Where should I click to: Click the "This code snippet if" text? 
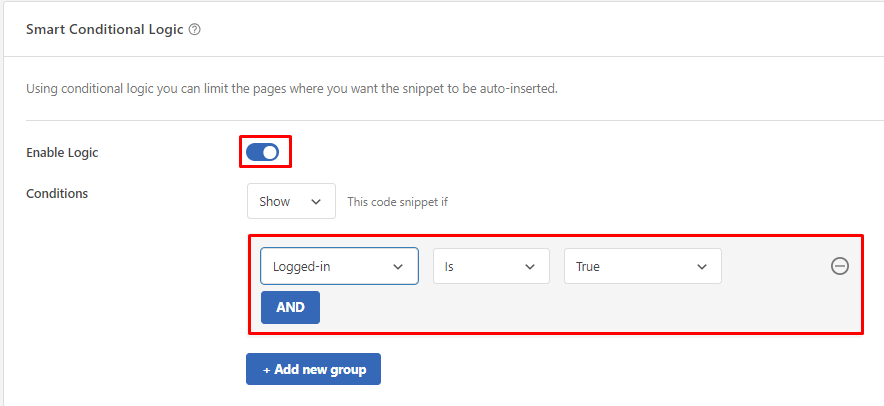point(397,202)
